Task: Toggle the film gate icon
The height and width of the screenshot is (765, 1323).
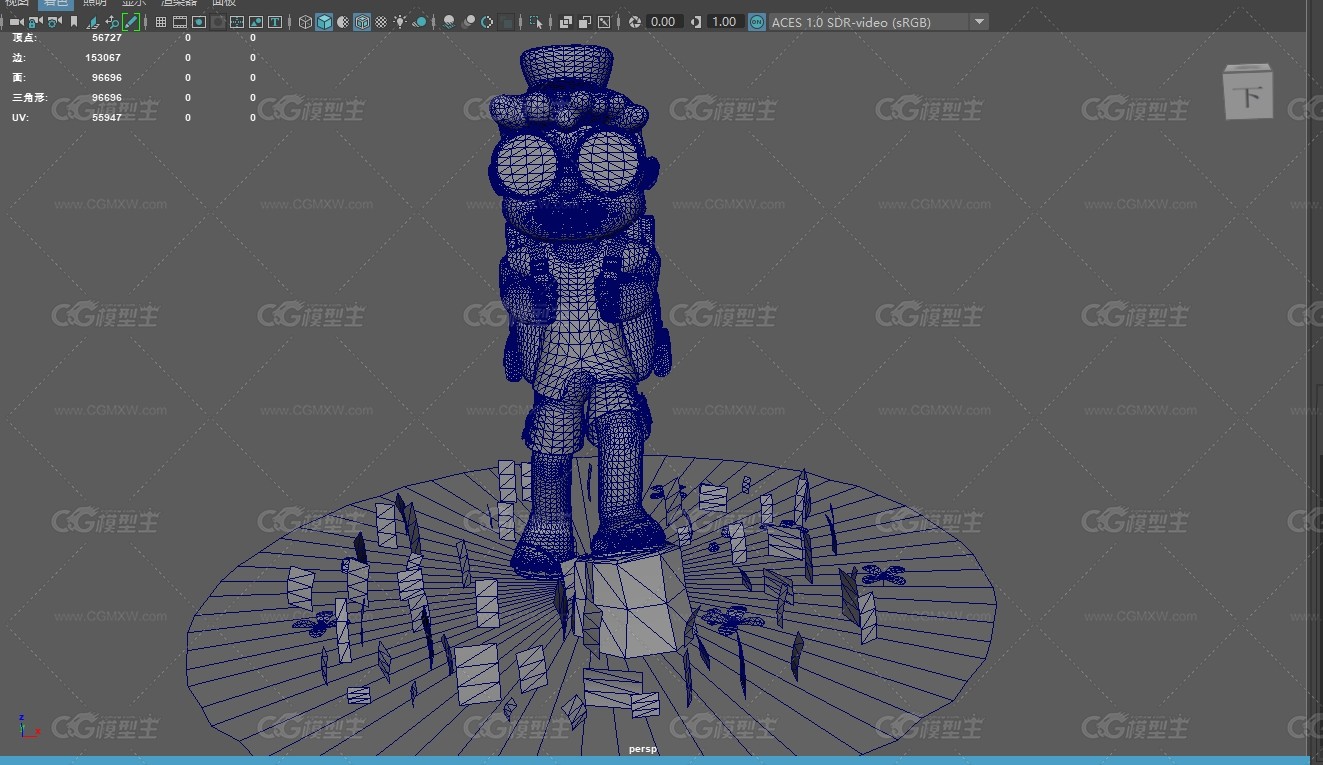Action: [180, 22]
